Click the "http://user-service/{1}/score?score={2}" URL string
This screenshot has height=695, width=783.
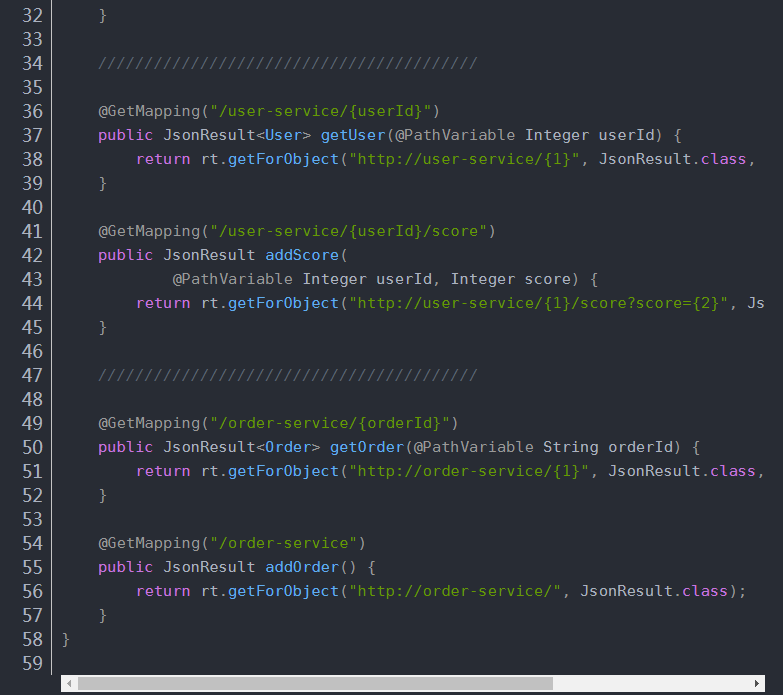(538, 303)
